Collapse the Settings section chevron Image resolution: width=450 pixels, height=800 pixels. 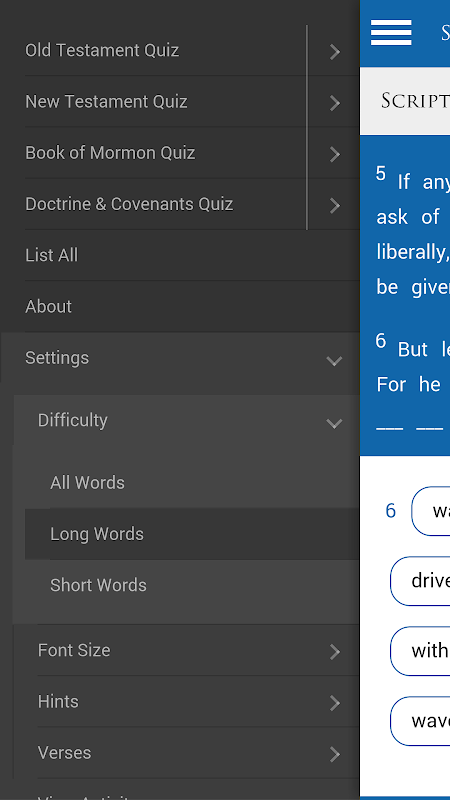click(334, 361)
